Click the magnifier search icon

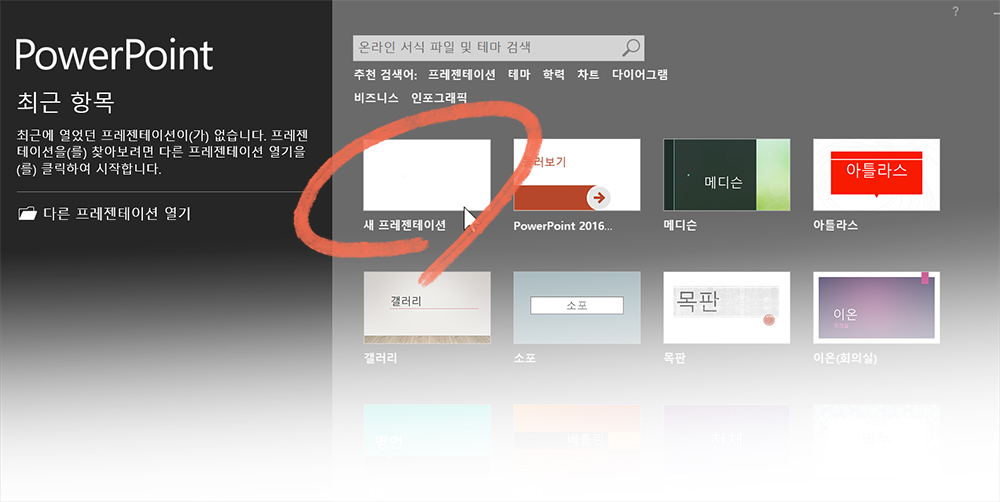click(631, 47)
